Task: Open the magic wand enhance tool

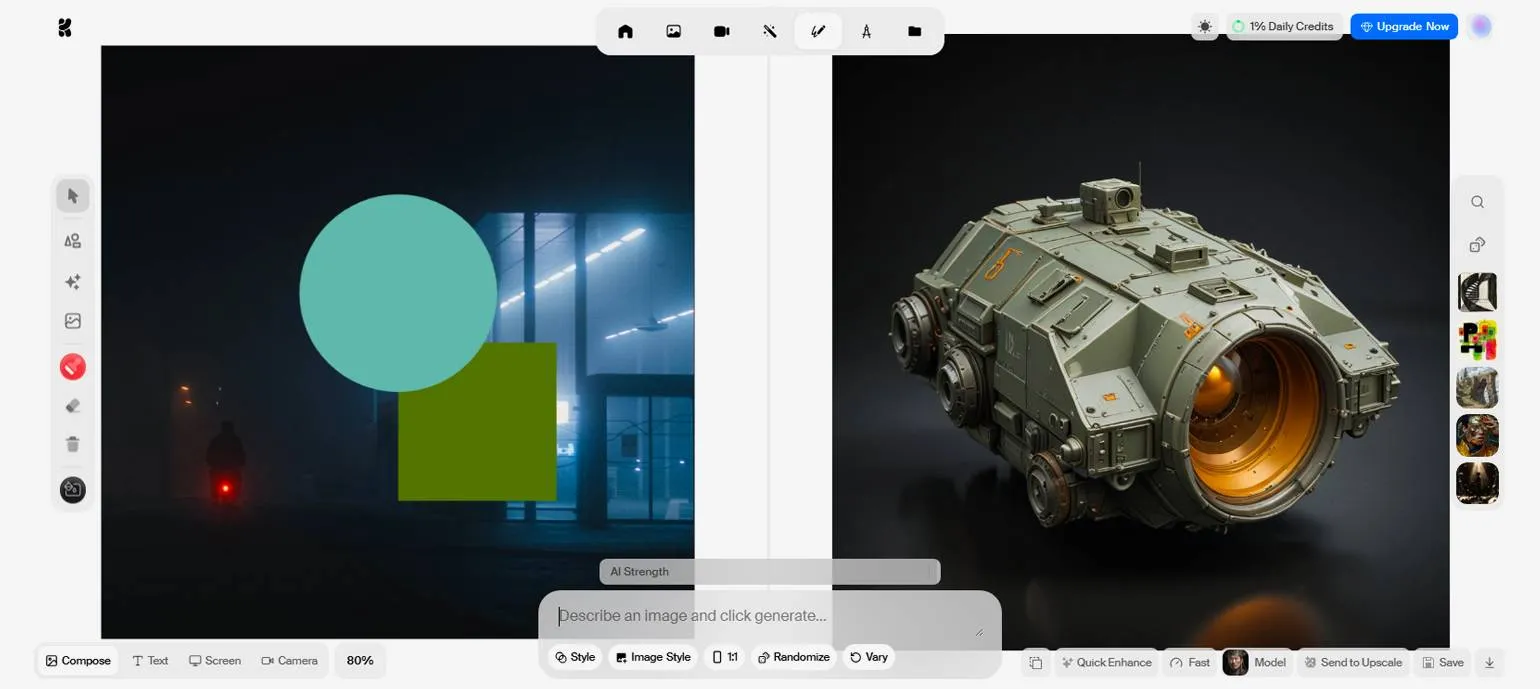Action: pyautogui.click(x=769, y=31)
